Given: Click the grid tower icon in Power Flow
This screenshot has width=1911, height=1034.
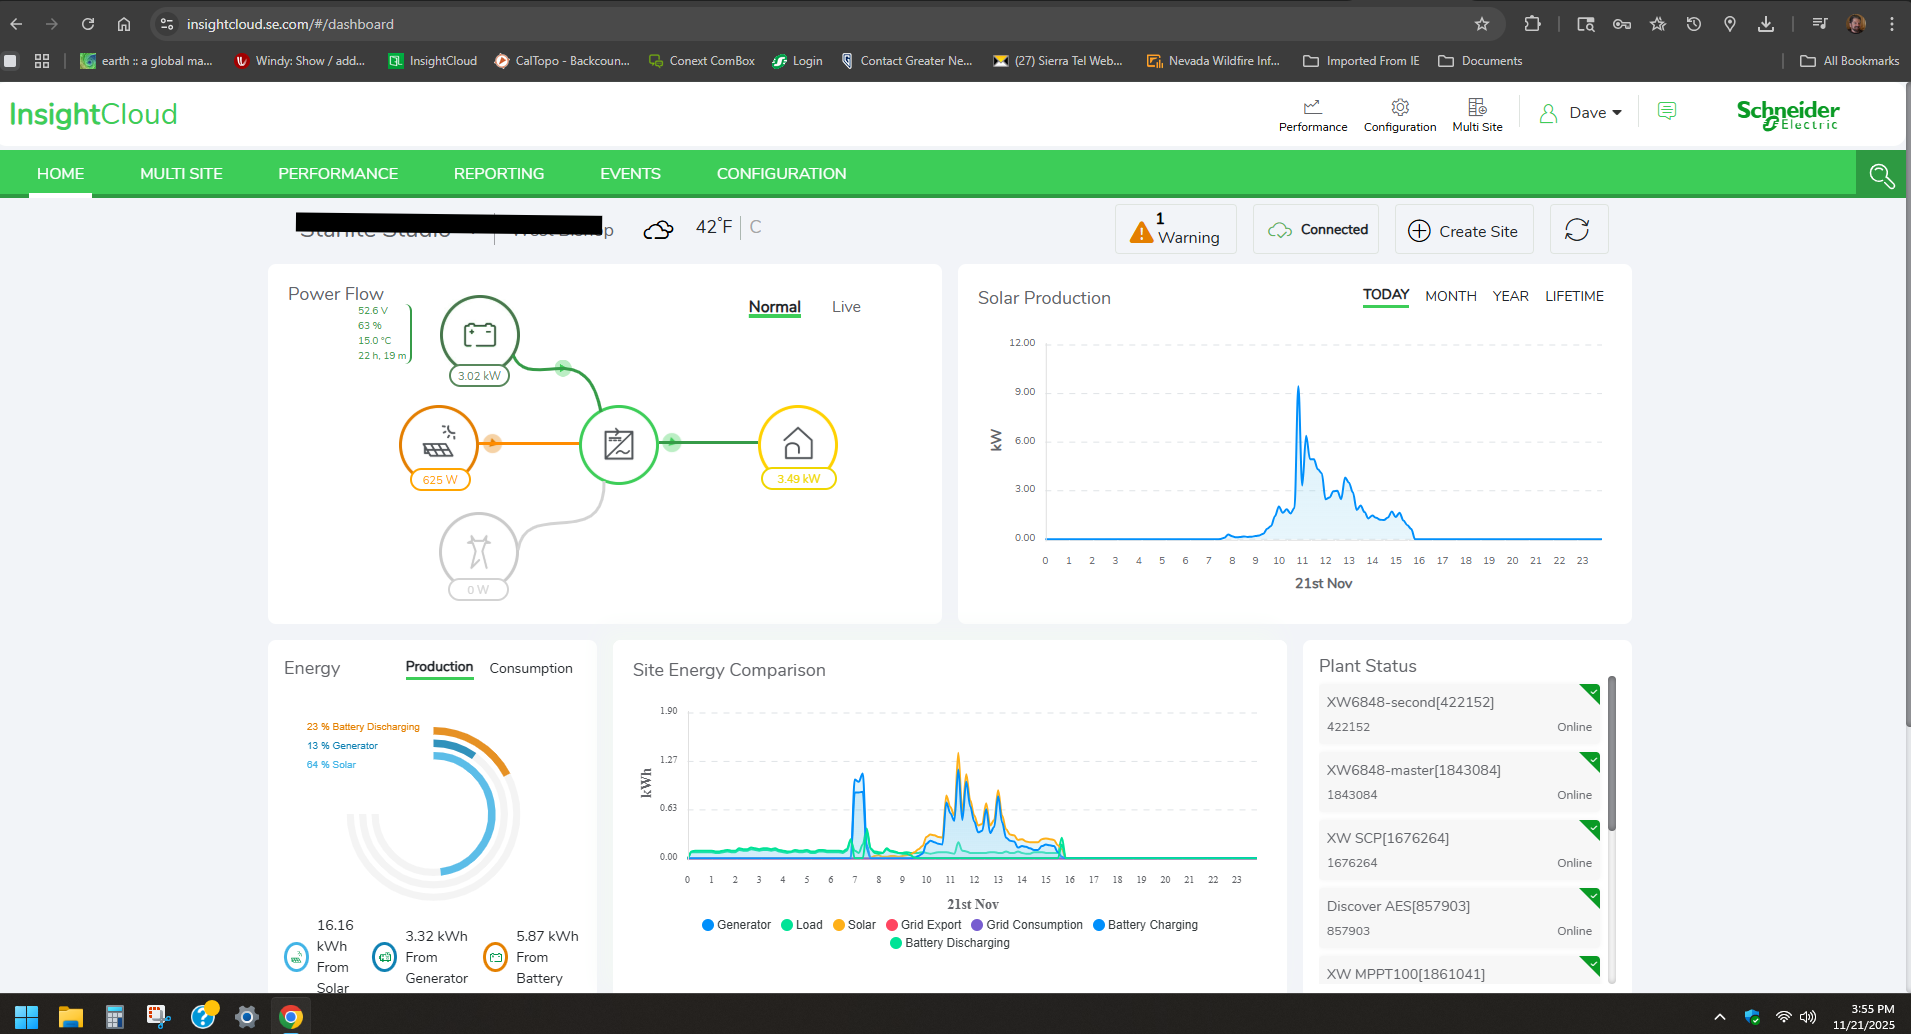Looking at the screenshot, I should (479, 551).
